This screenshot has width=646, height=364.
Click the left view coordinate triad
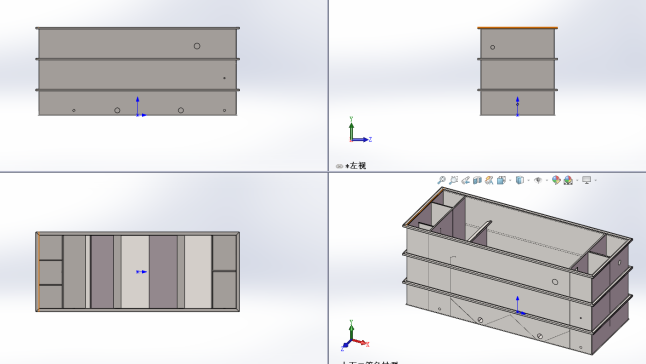[360, 130]
